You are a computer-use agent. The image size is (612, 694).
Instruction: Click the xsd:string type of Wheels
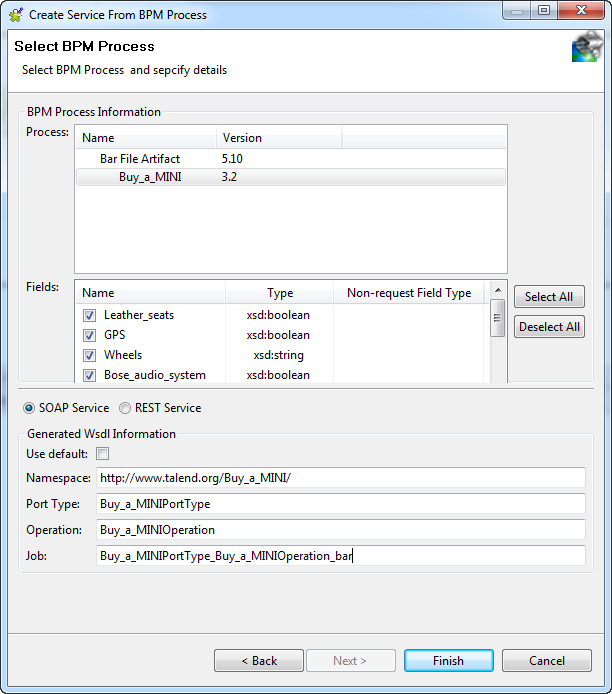point(279,355)
